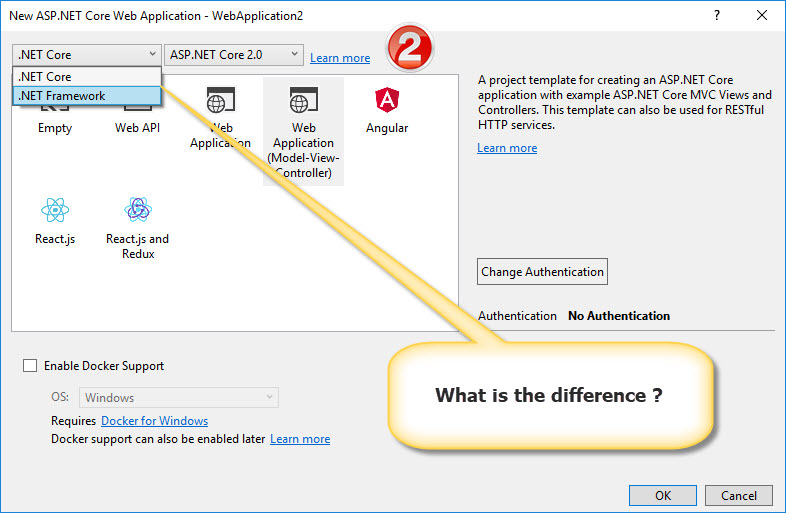Click the help question mark in title bar
786x513 pixels.
(x=717, y=16)
